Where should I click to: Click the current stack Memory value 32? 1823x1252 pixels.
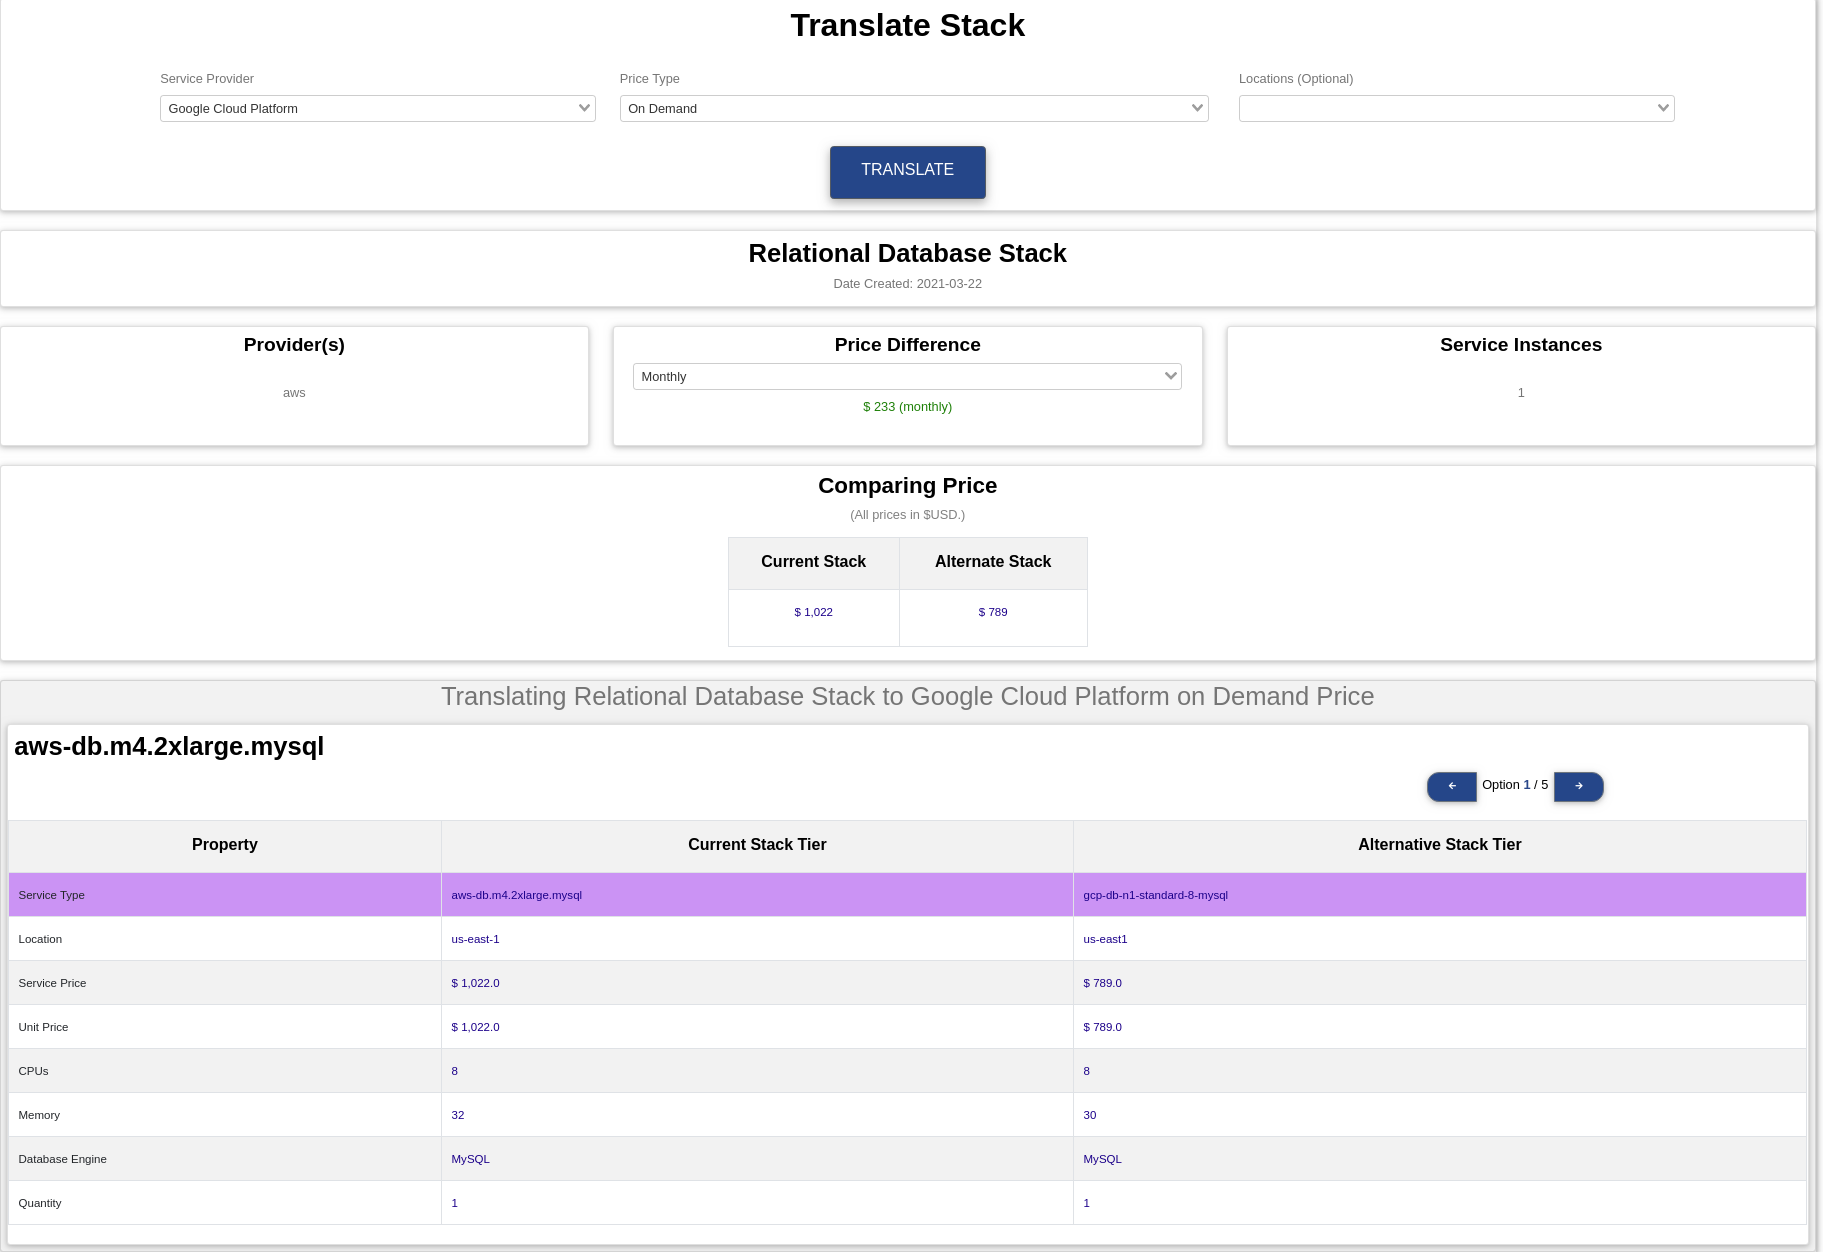pyautogui.click(x=457, y=1115)
